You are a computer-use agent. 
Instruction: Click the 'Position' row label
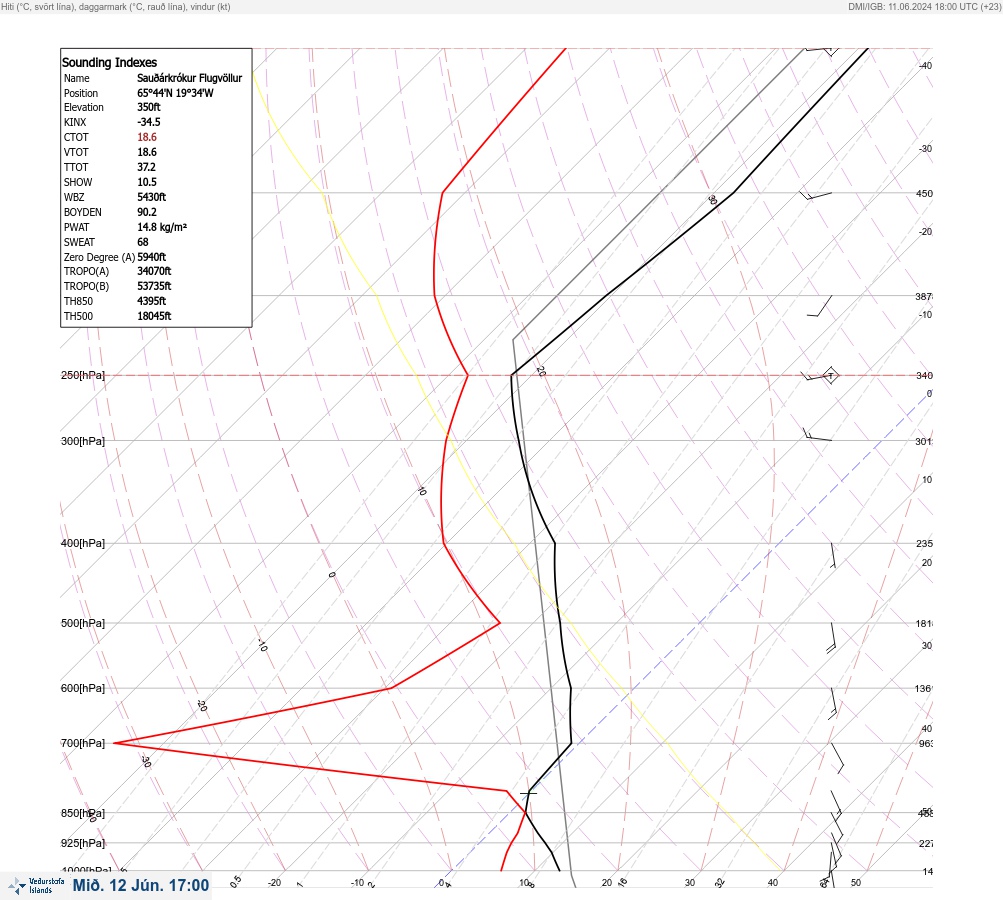[81, 93]
